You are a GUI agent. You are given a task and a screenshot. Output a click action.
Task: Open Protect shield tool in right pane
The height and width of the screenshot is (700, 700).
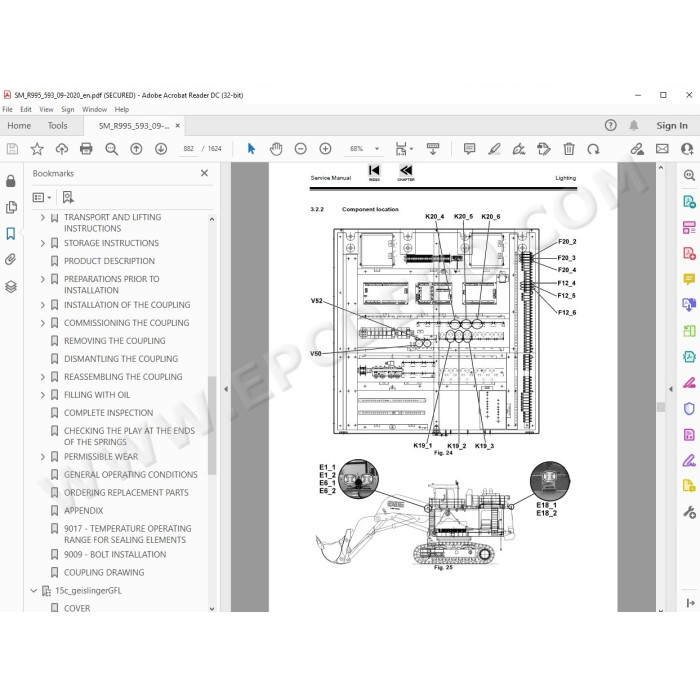[x=689, y=409]
